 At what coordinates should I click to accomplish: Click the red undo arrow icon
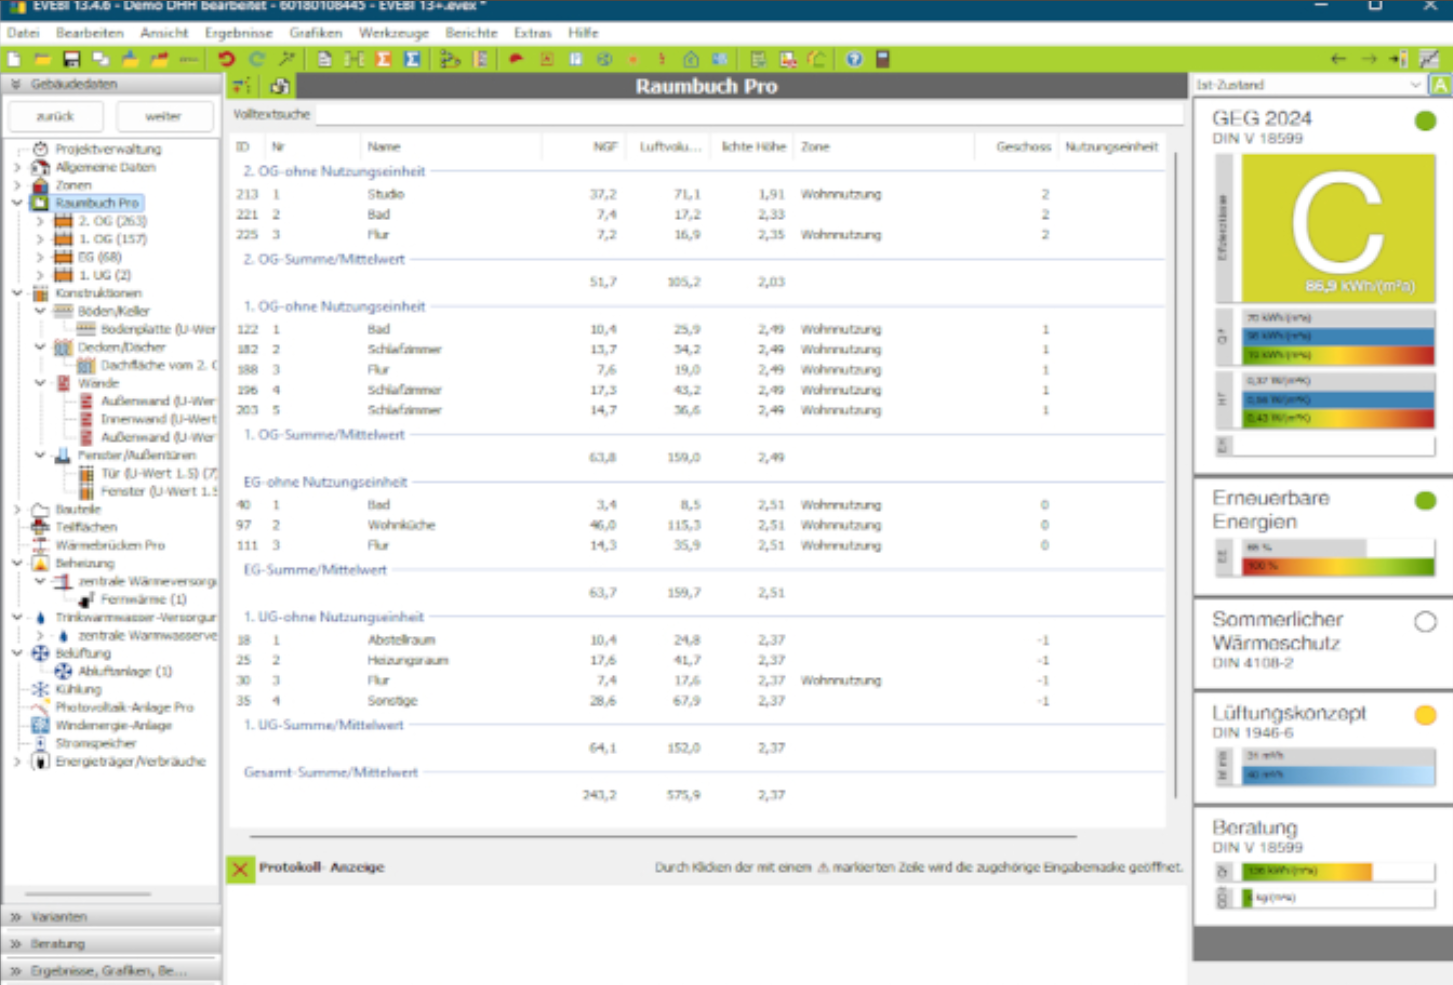[226, 60]
